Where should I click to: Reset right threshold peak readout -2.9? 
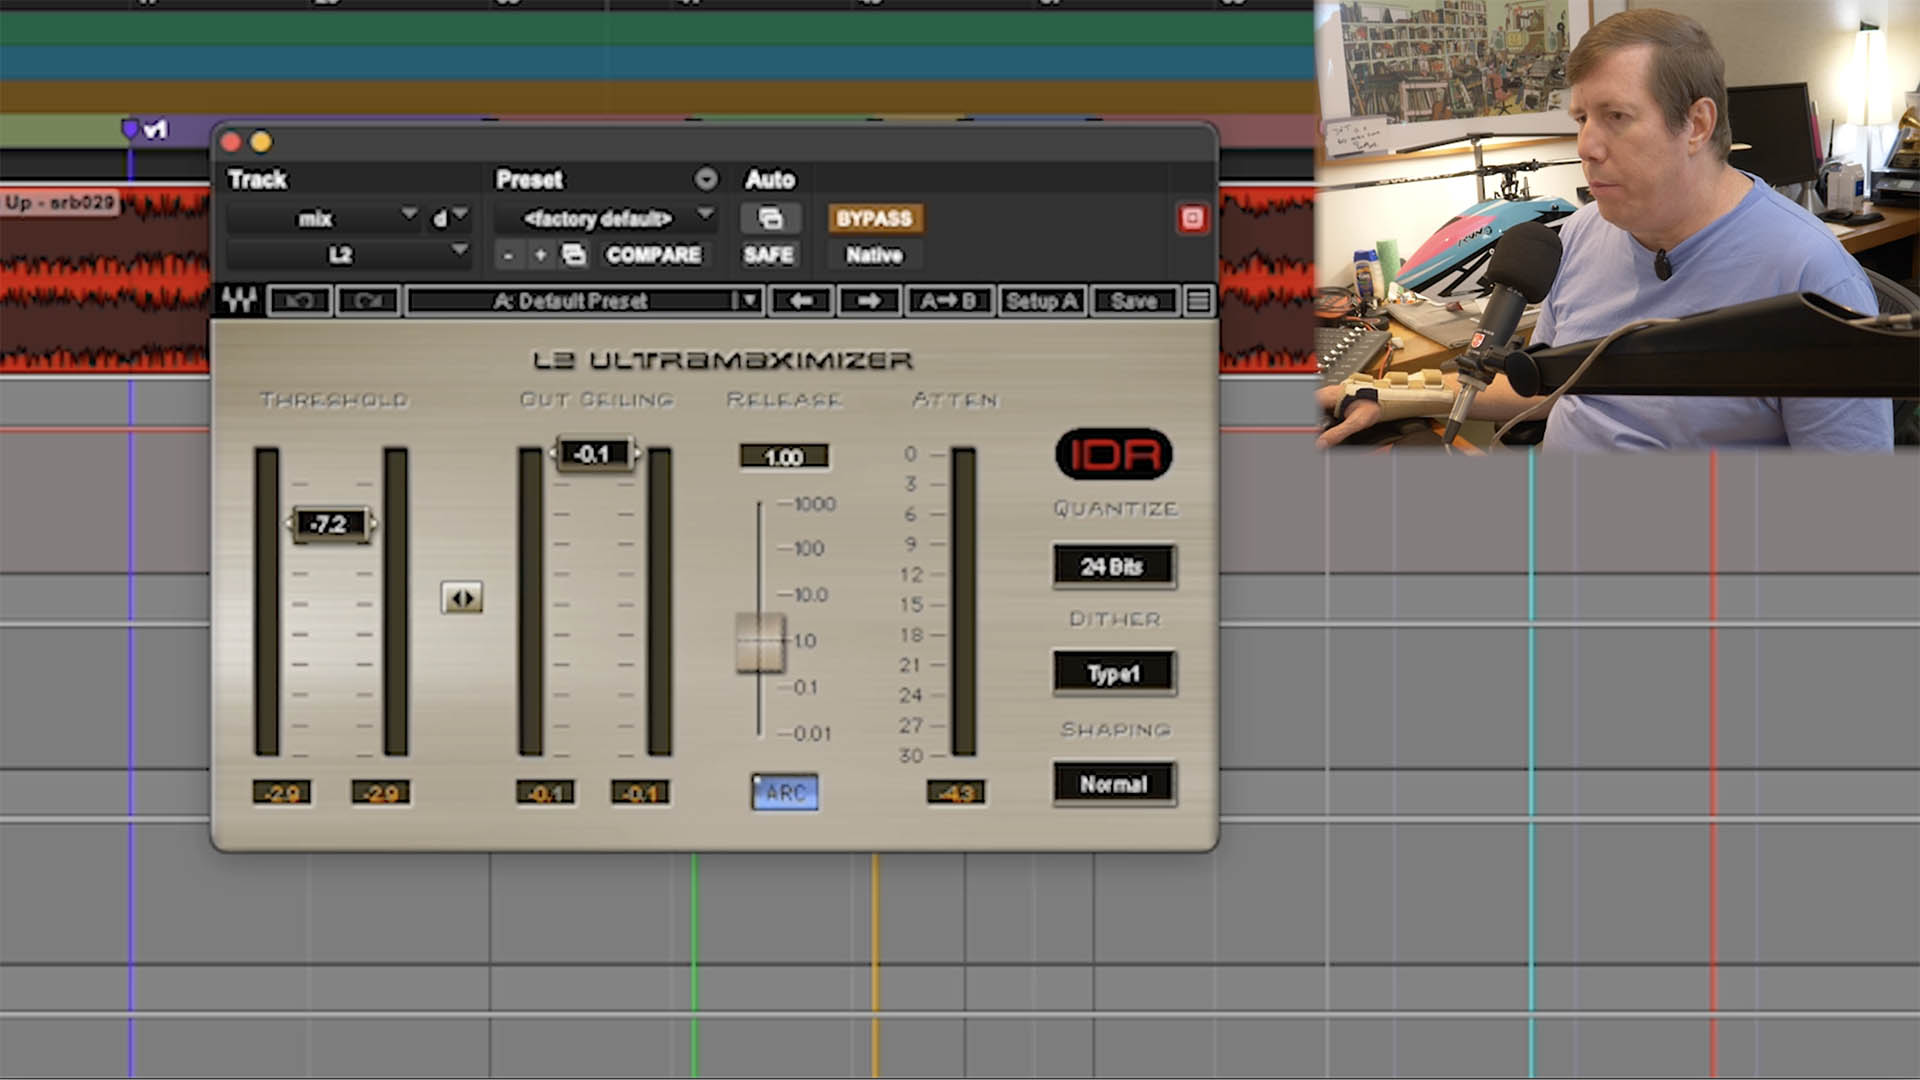[381, 794]
